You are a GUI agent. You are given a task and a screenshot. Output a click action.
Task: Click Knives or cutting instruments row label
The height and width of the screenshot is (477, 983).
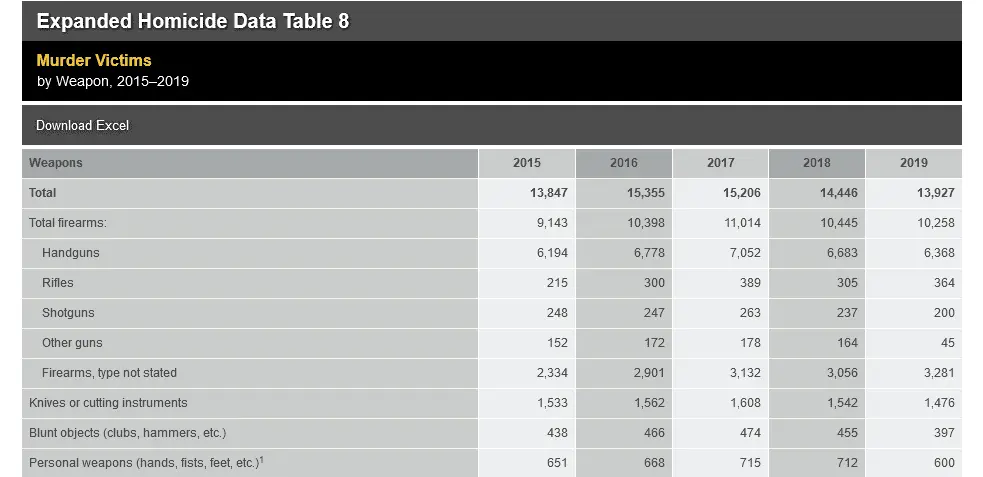point(108,403)
